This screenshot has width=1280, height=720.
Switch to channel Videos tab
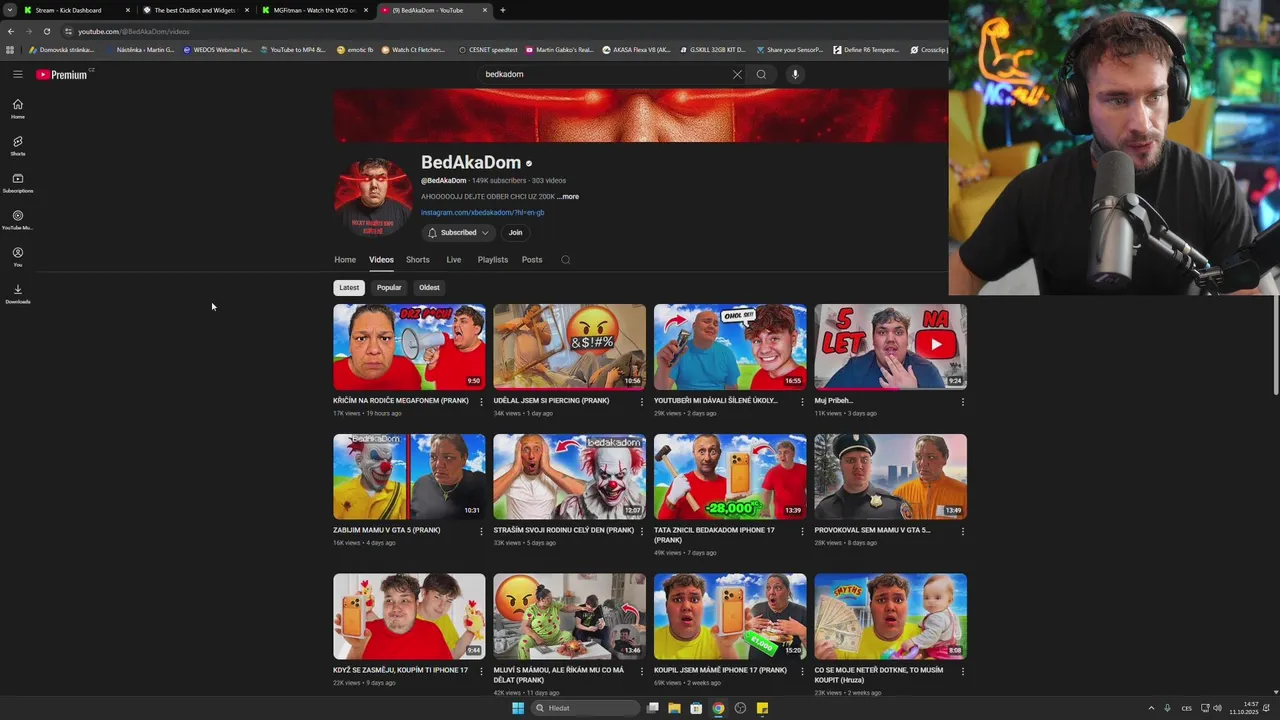coord(381,260)
